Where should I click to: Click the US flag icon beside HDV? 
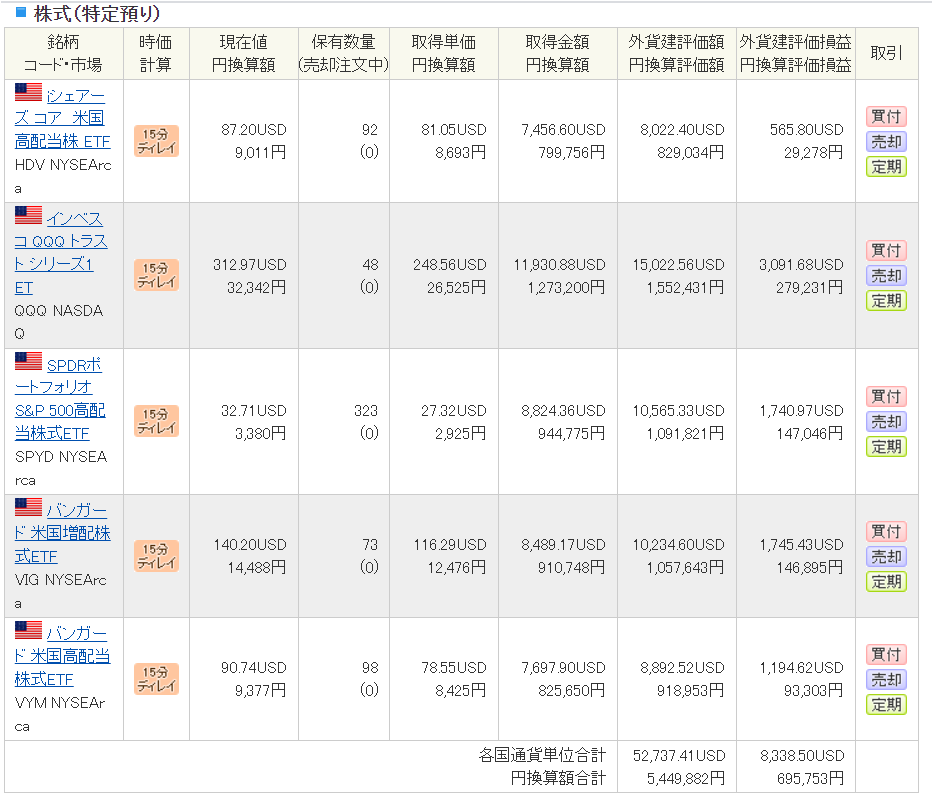29,92
